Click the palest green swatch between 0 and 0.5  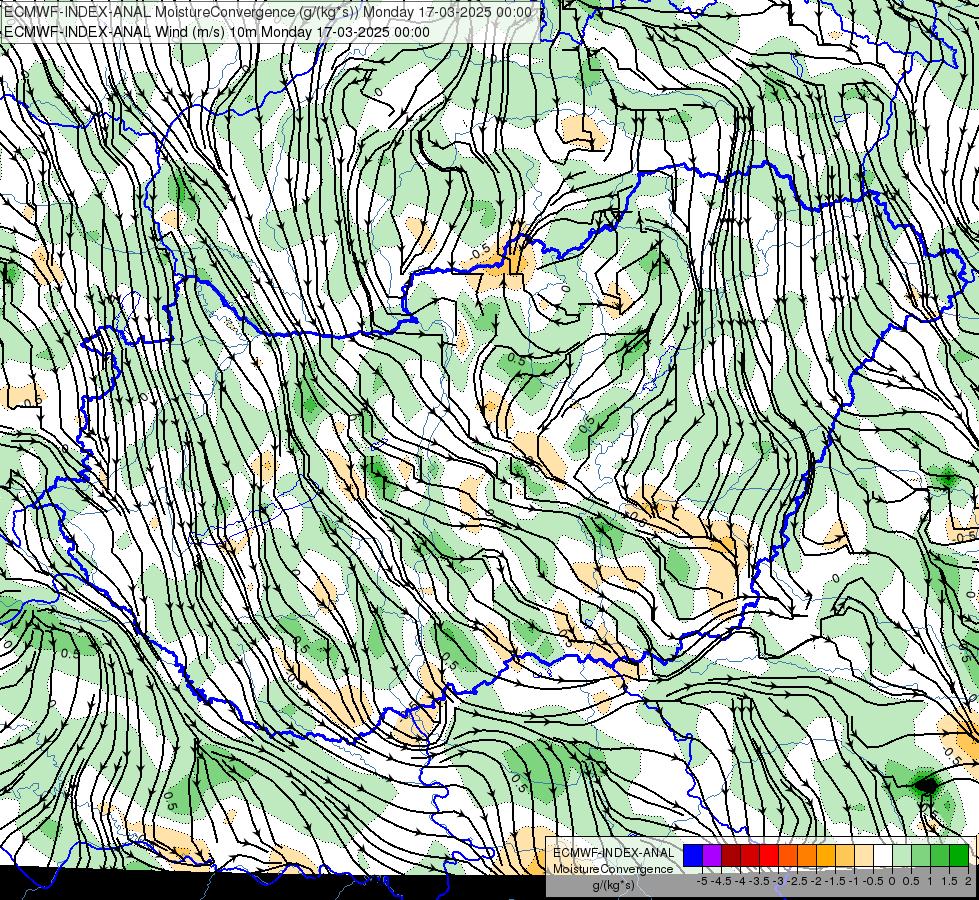pyautogui.click(x=902, y=856)
